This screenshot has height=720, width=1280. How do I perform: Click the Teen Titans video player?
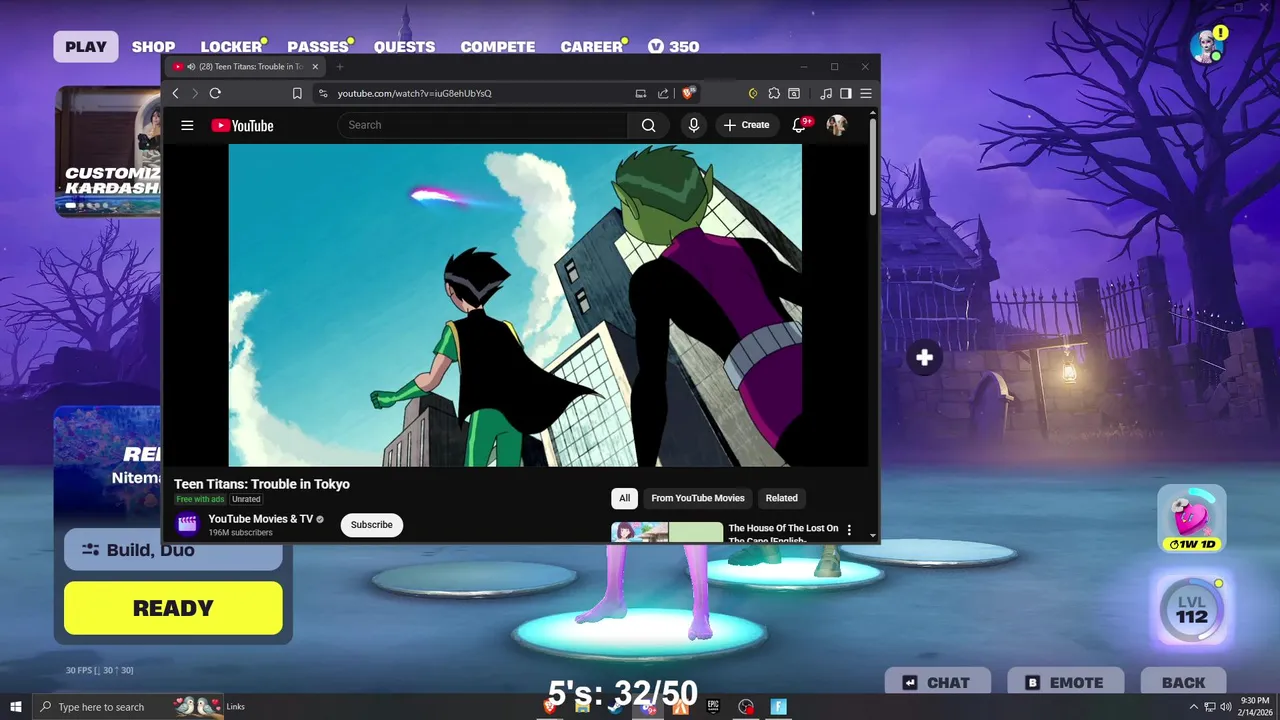tap(515, 305)
